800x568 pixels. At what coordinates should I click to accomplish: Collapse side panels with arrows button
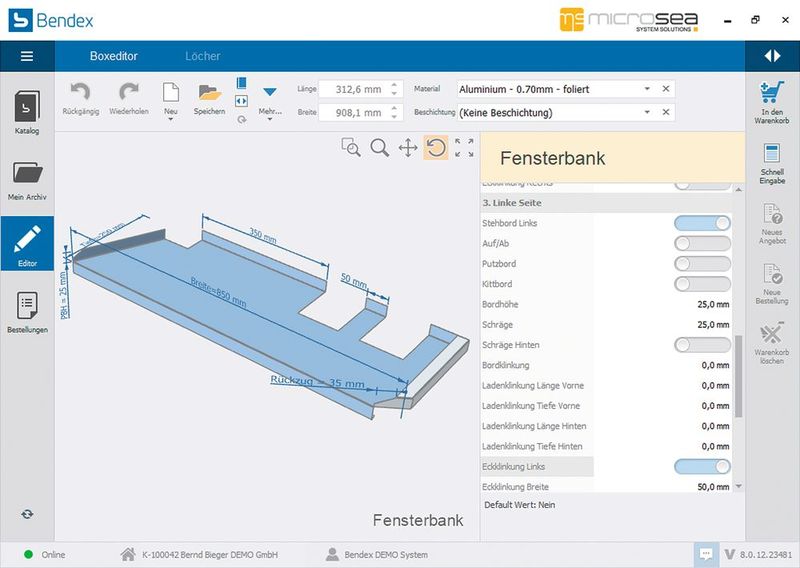[772, 56]
